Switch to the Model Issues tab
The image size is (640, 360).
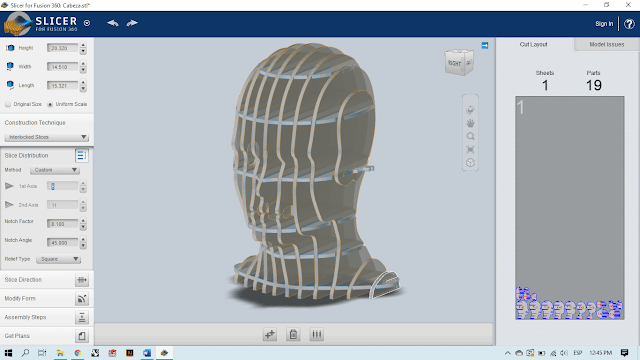click(607, 44)
